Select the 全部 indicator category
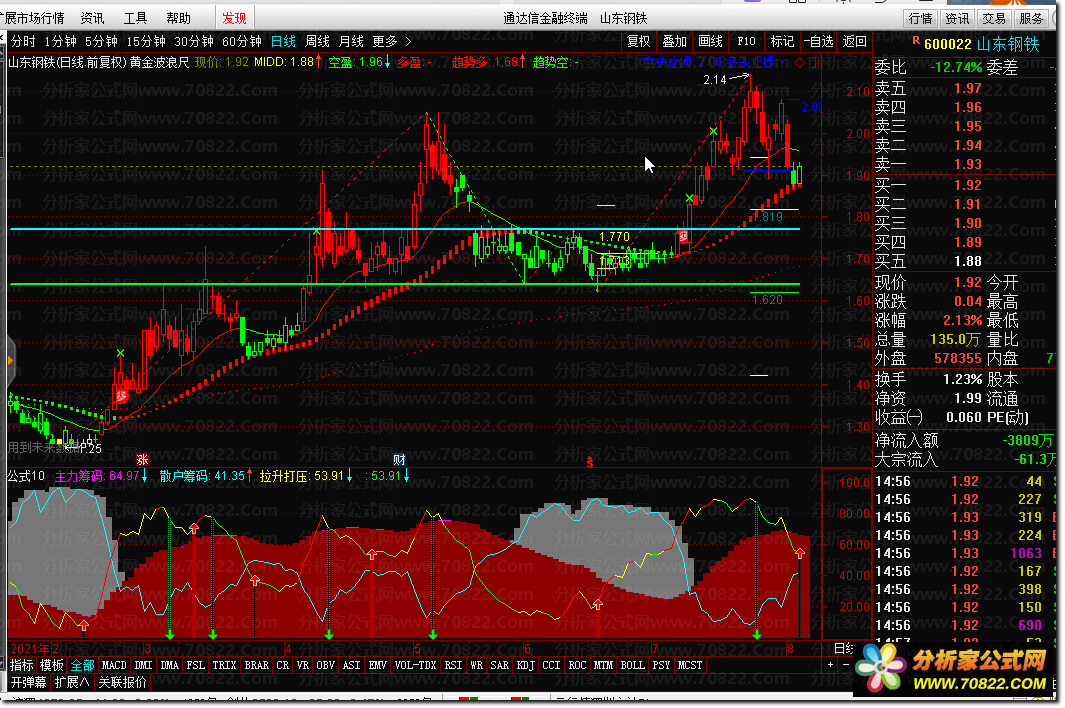 (x=82, y=665)
